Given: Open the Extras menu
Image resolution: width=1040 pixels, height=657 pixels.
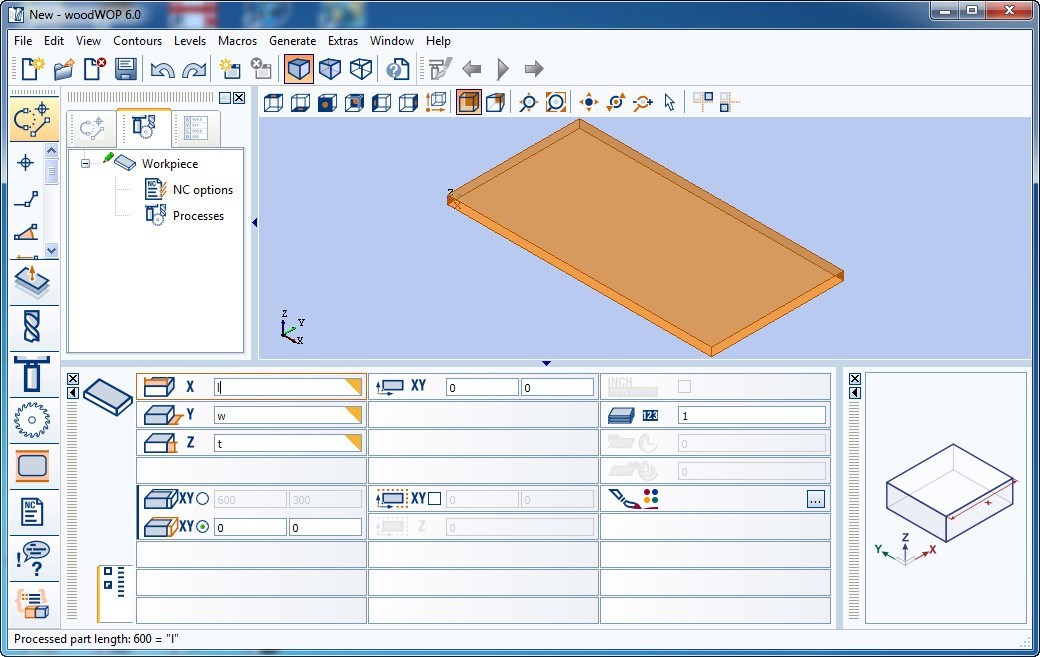Looking at the screenshot, I should pos(343,40).
